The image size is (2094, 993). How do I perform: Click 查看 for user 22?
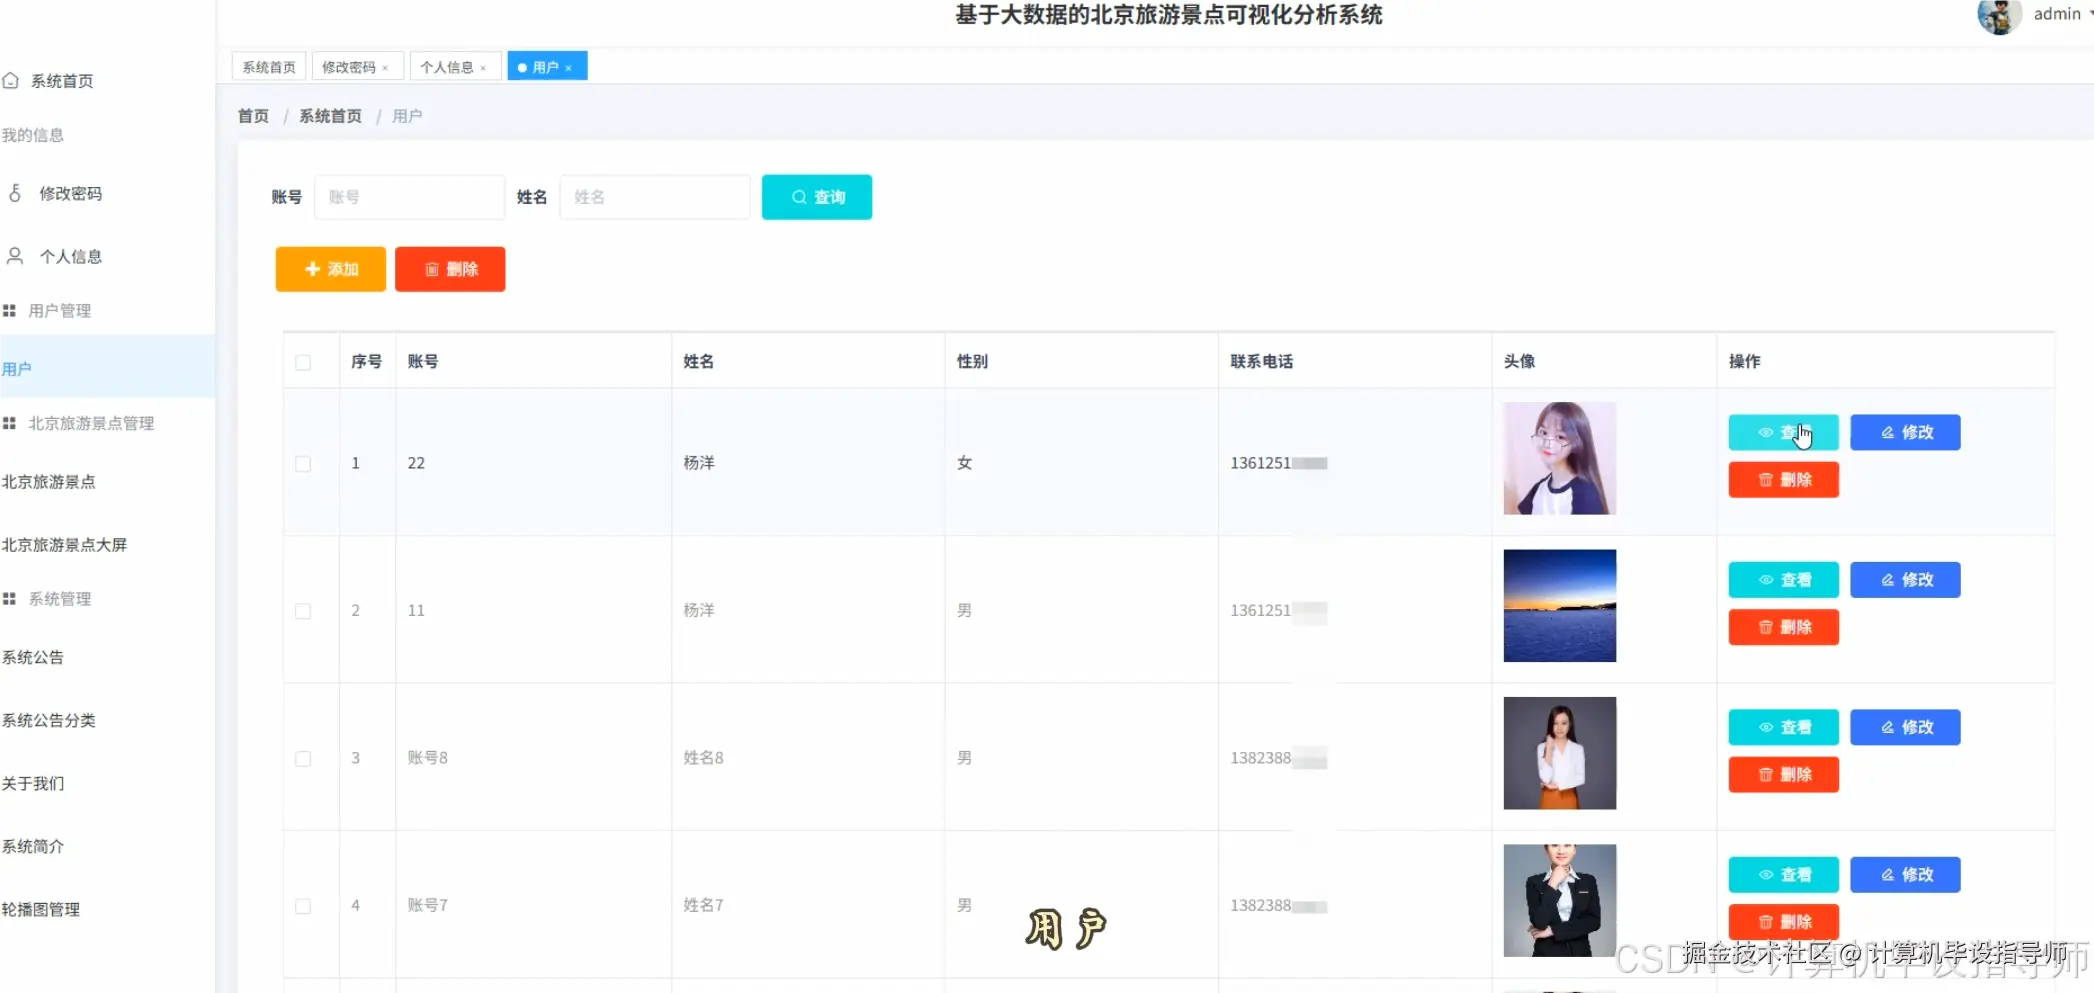click(x=1783, y=432)
